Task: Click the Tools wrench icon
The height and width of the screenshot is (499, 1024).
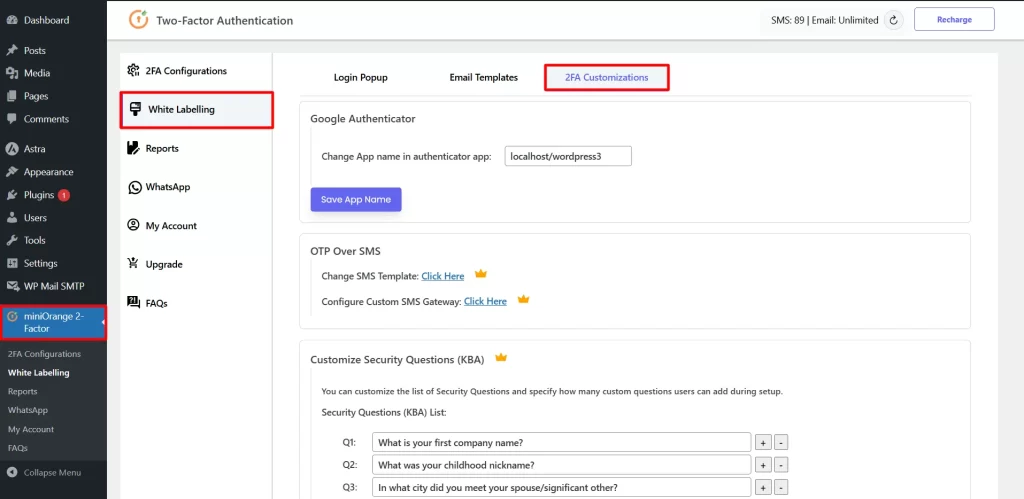Action: [12, 240]
